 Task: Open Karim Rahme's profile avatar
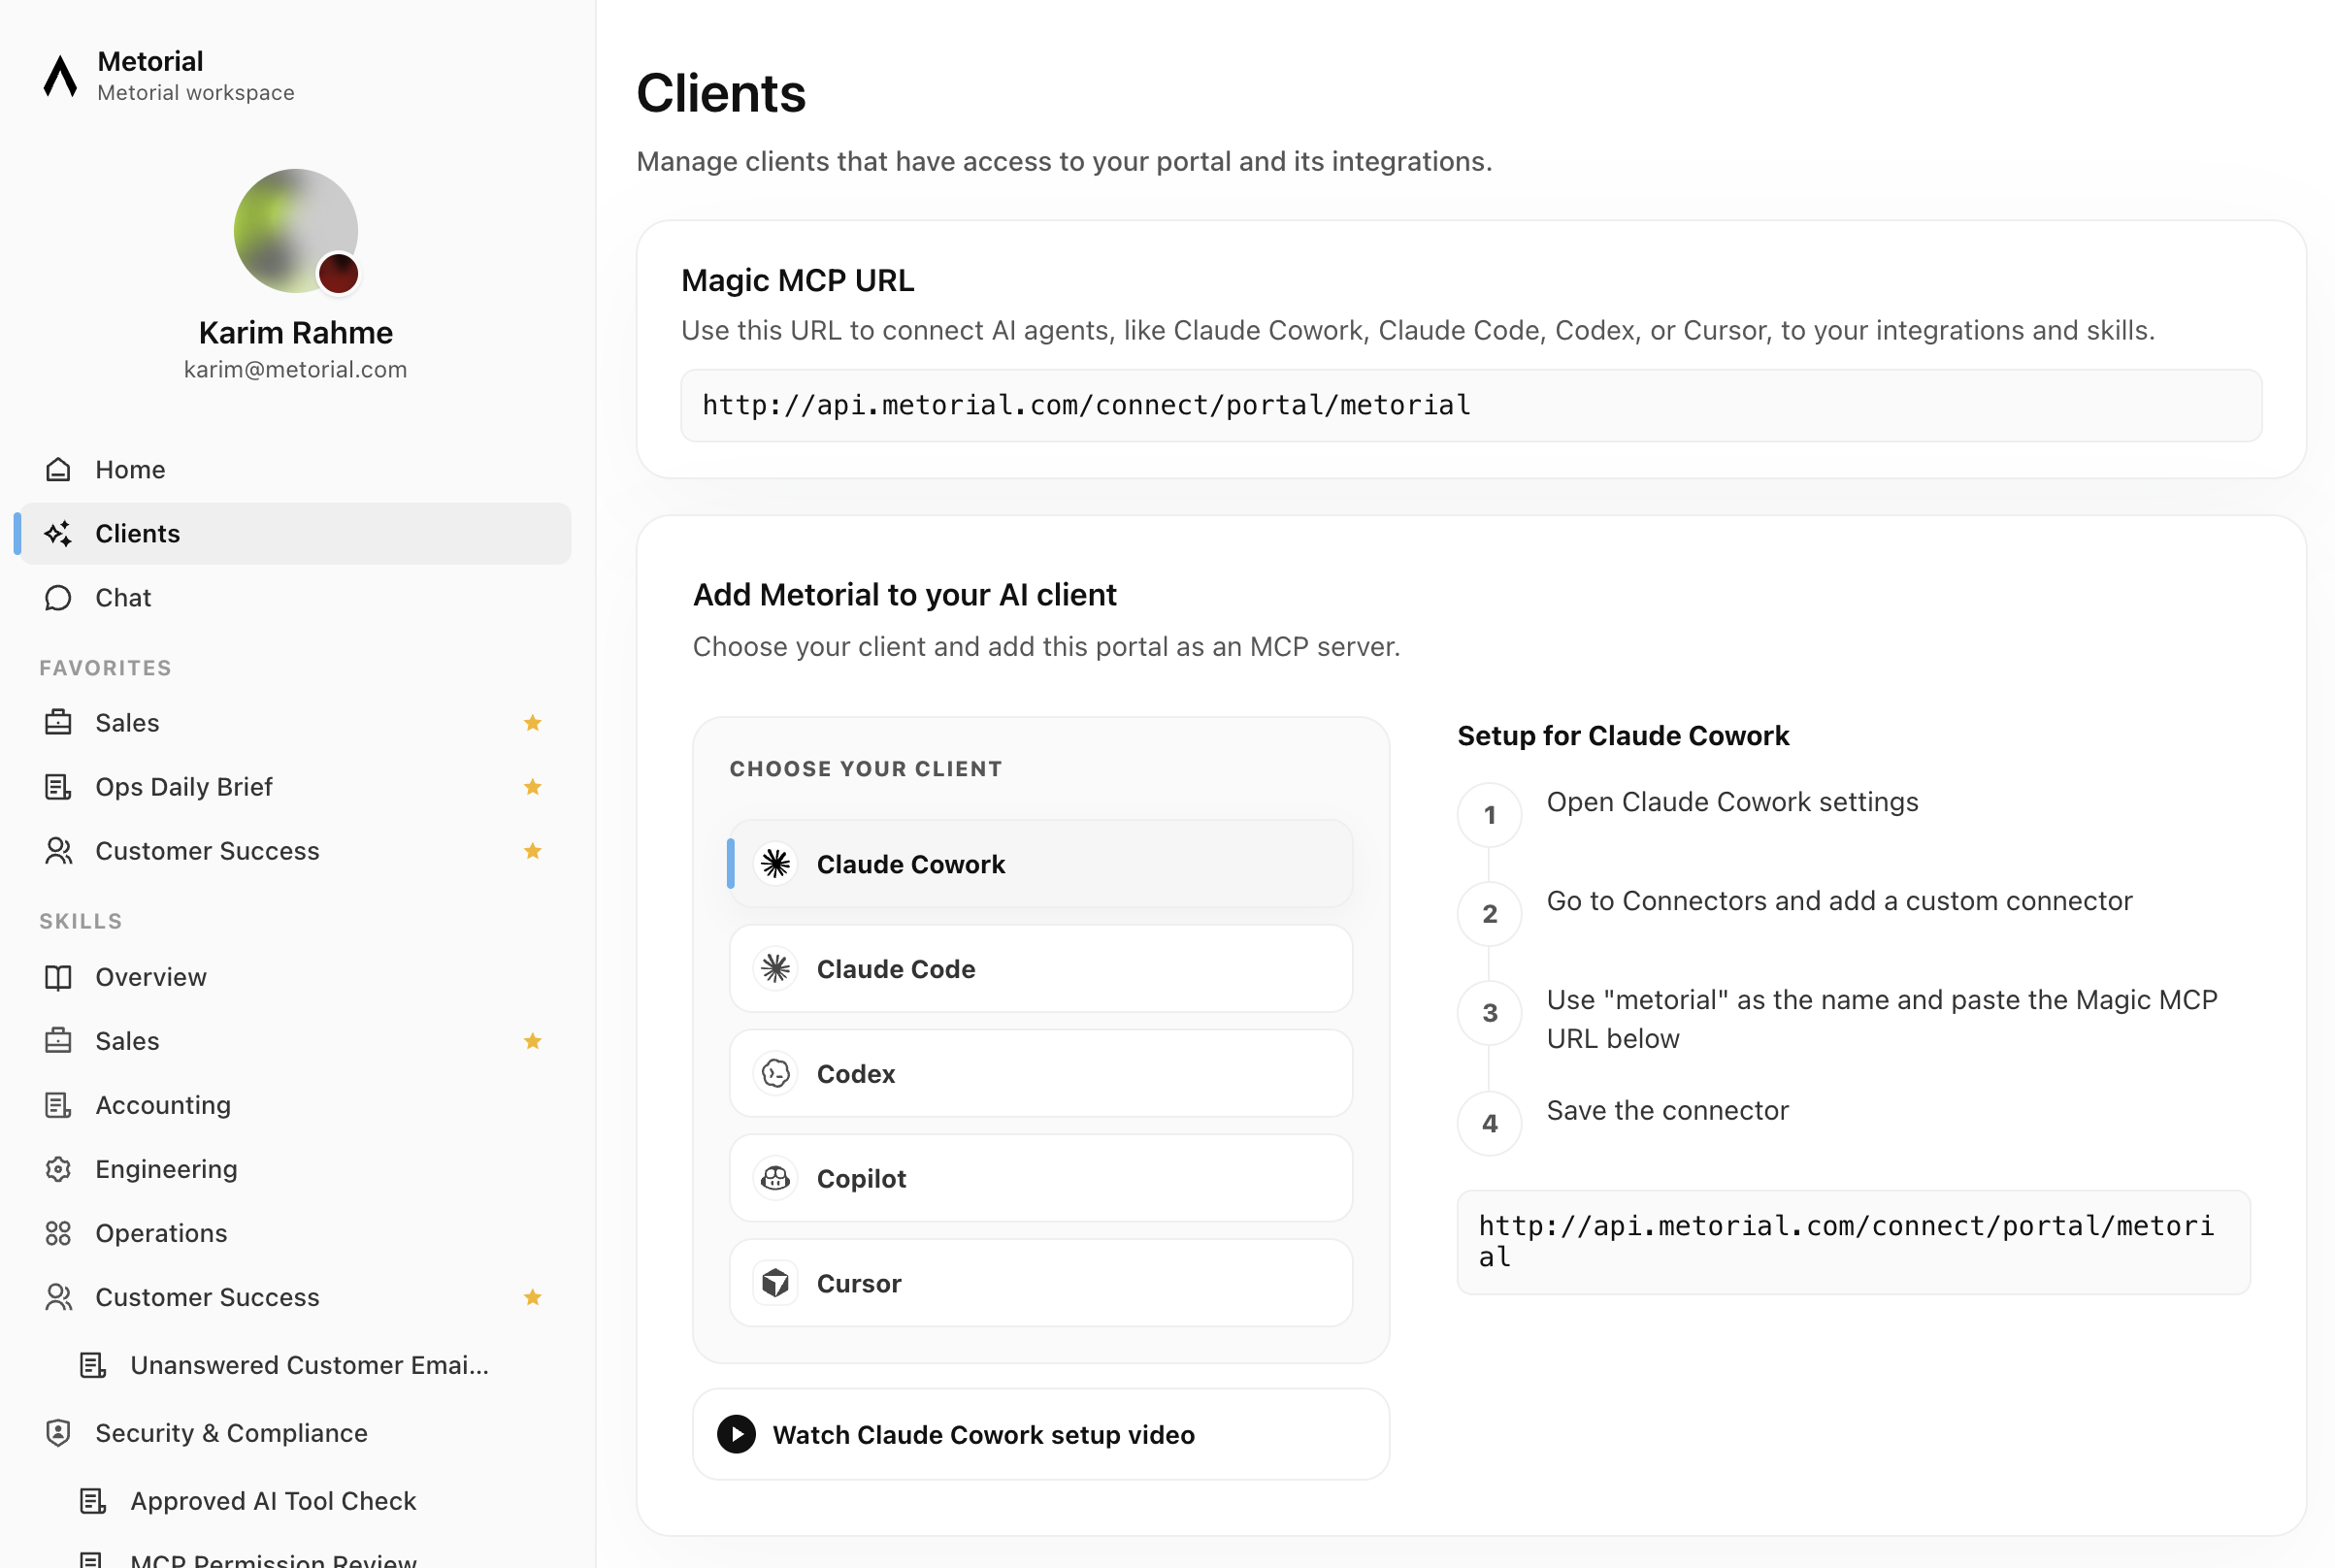(x=296, y=231)
